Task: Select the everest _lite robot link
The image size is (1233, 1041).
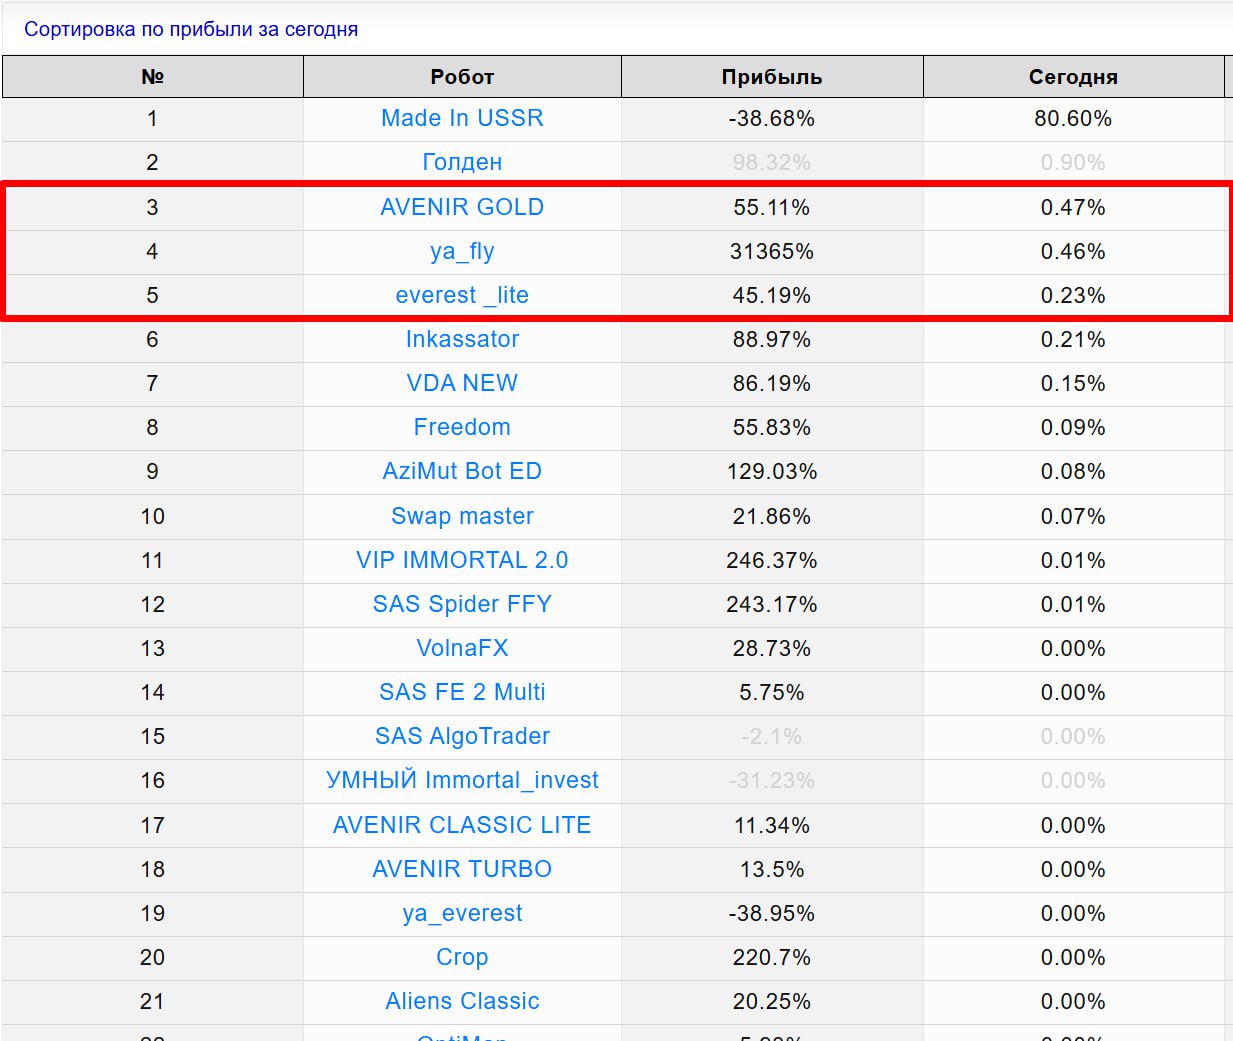Action: click(x=462, y=295)
